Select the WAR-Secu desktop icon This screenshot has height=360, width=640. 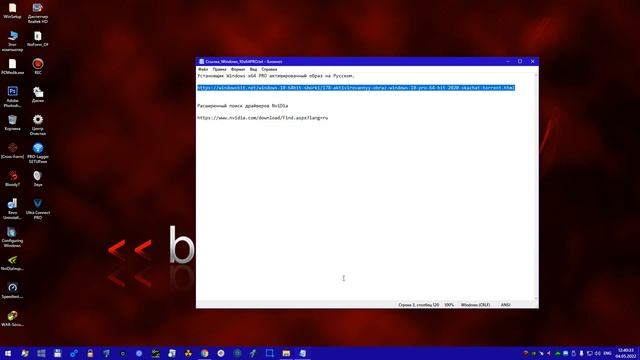pyautogui.click(x=12, y=318)
